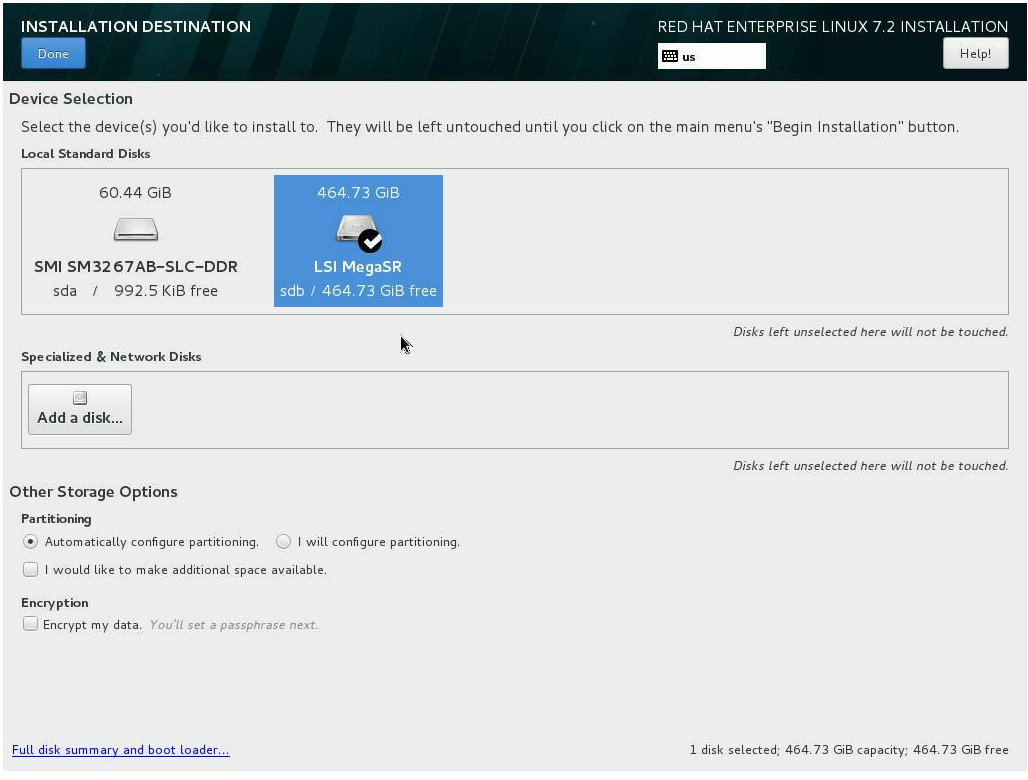Click the Add a disk... button
Viewport: 1028px width, 780px height.
tap(80, 409)
